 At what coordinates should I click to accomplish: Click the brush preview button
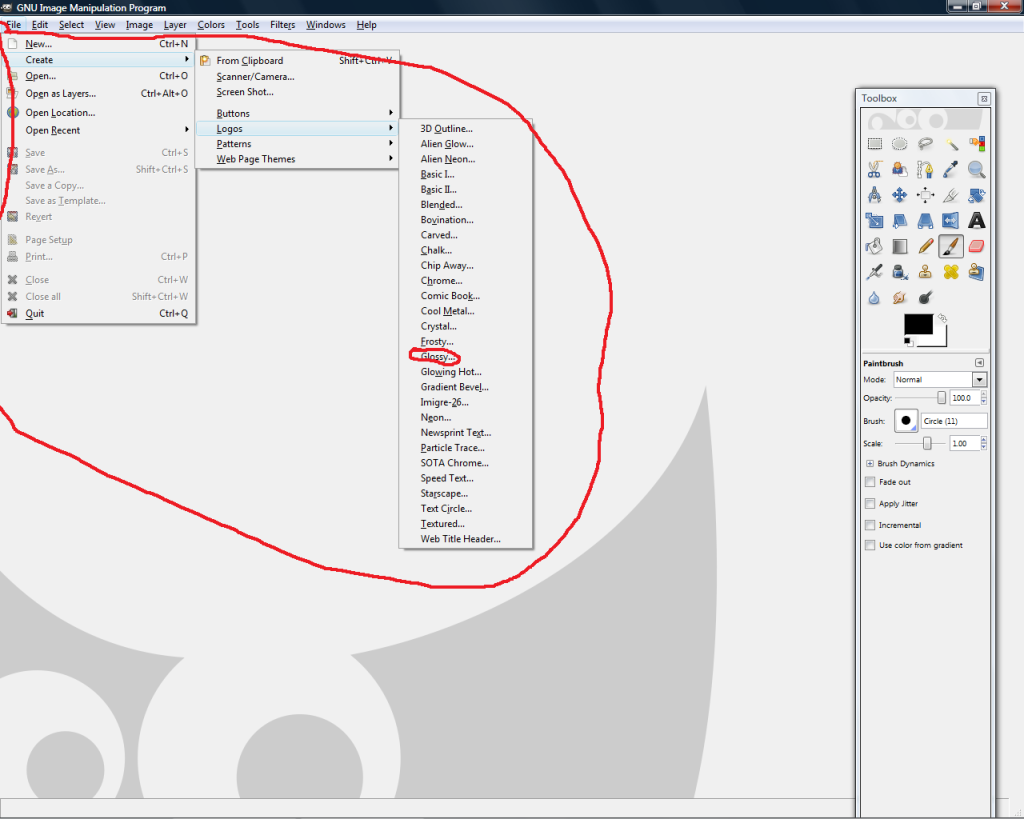pyautogui.click(x=906, y=421)
